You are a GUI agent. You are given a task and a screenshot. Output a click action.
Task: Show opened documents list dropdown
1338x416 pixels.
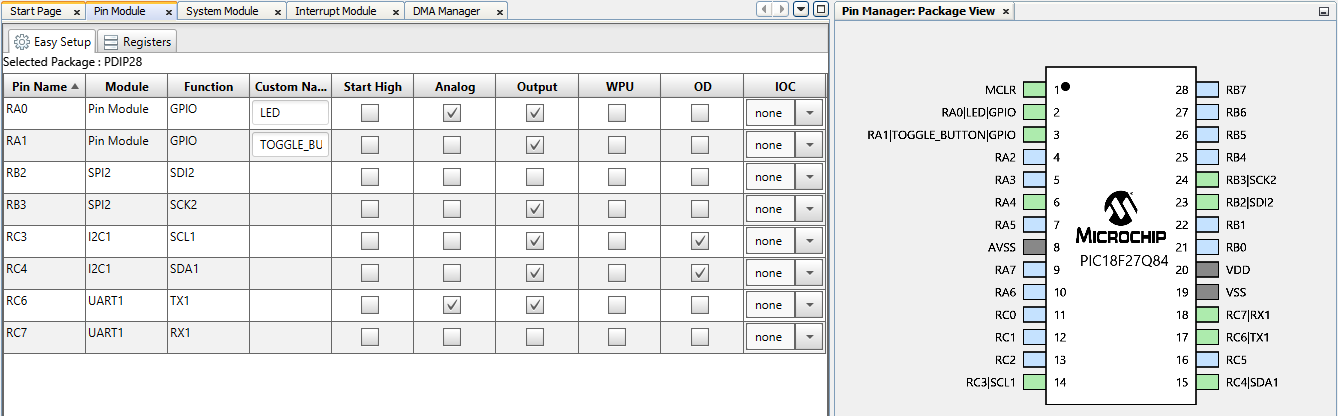801,10
